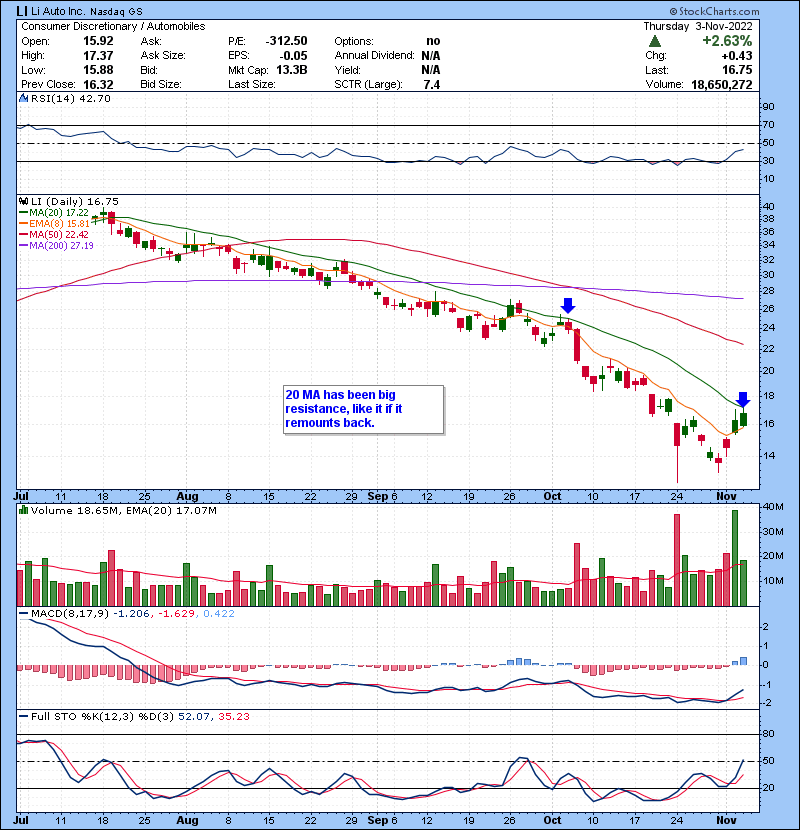Click the StockCharts.com copyright text

click(714, 11)
